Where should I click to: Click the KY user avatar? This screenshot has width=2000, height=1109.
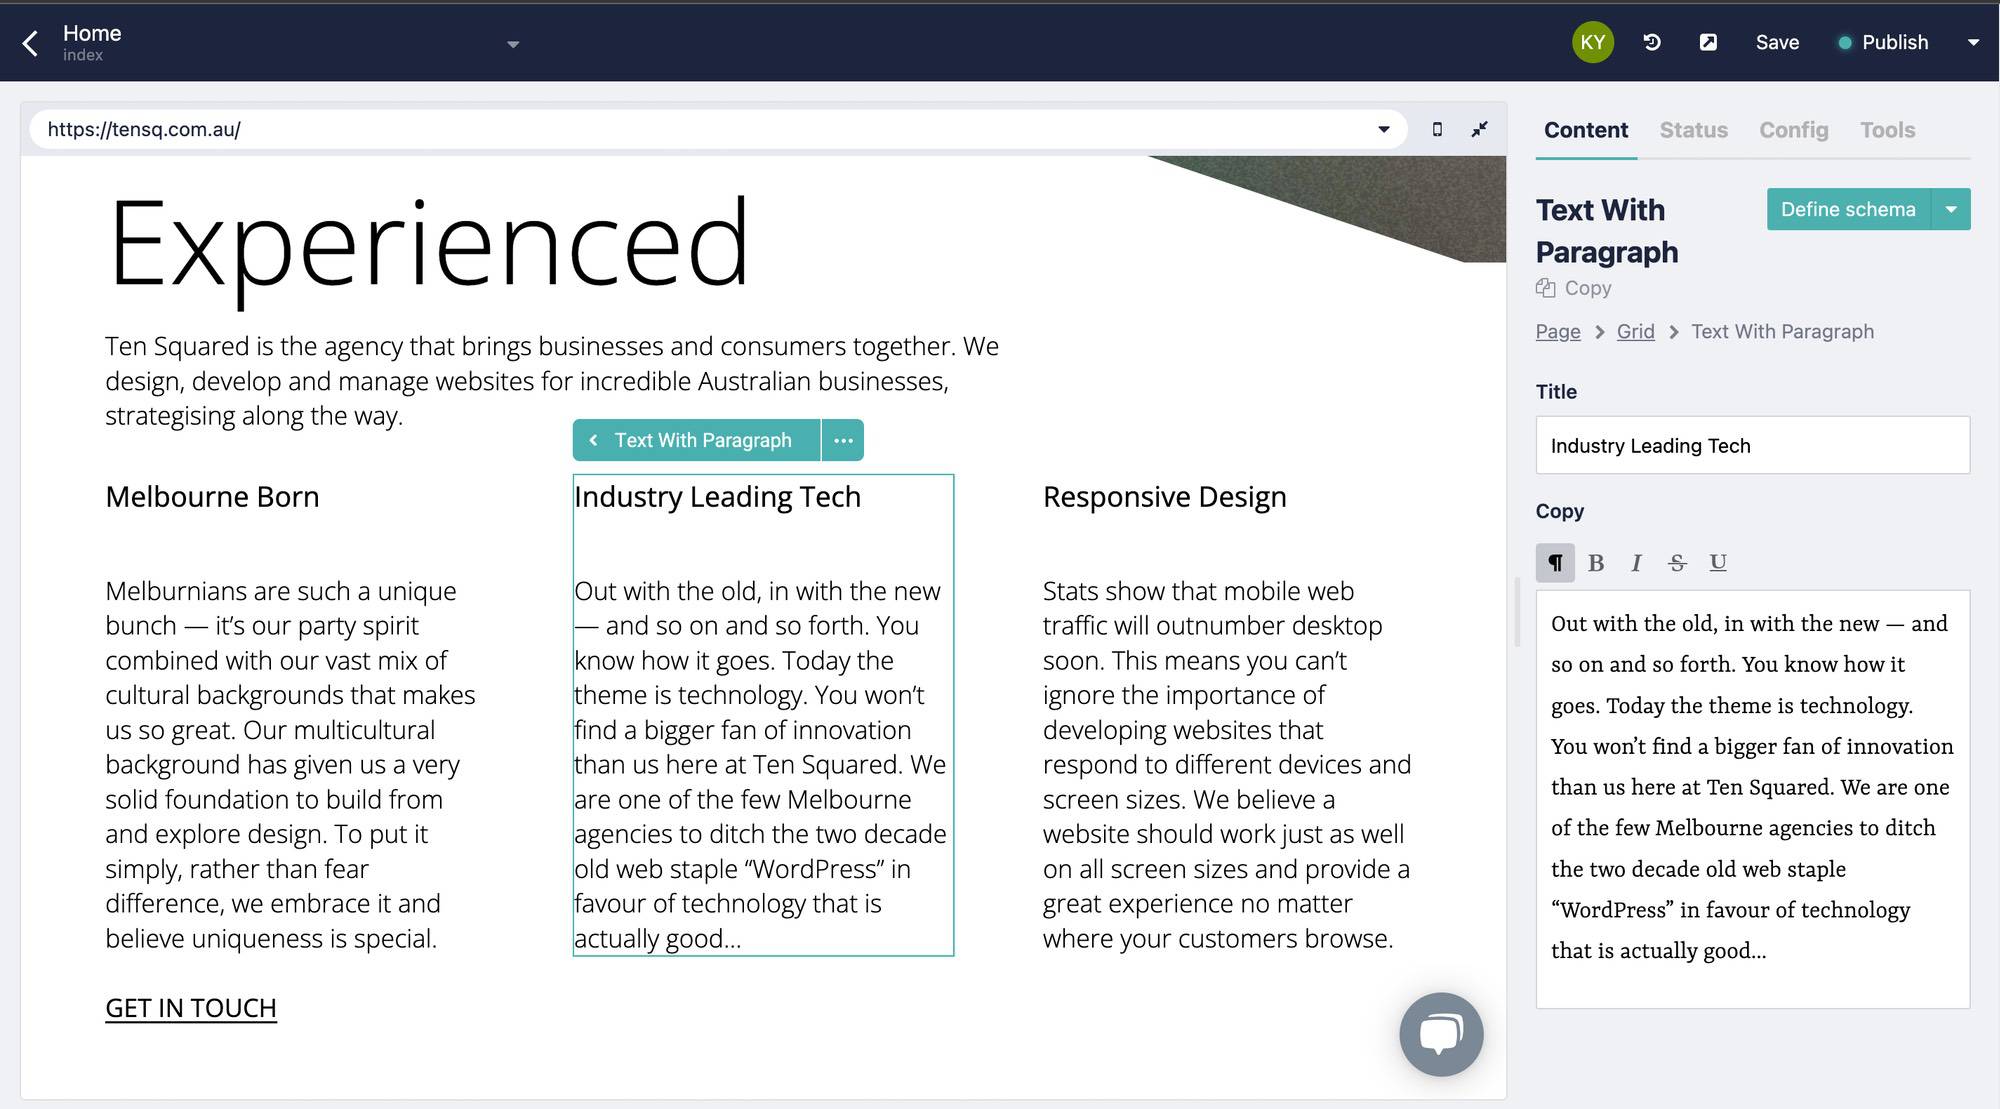click(x=1592, y=42)
